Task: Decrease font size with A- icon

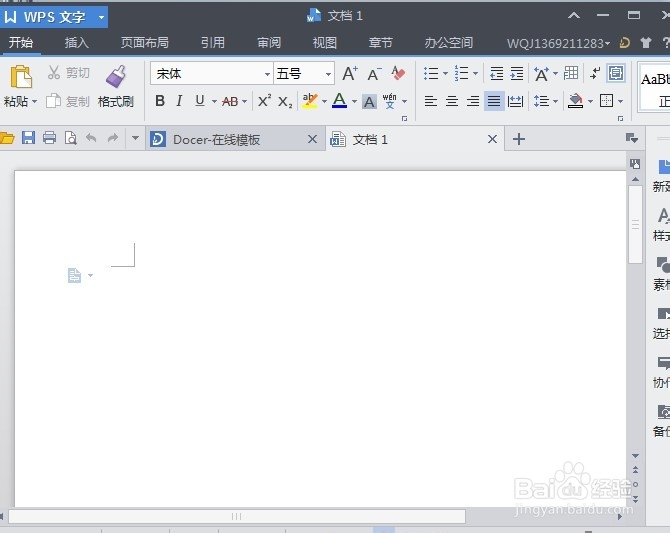Action: click(374, 74)
